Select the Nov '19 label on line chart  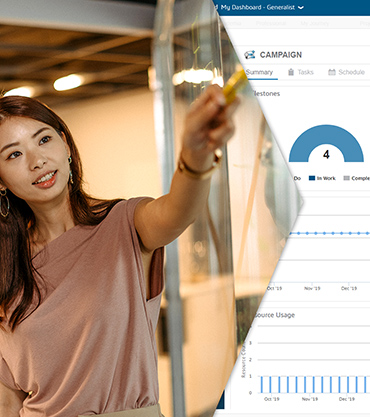312,288
